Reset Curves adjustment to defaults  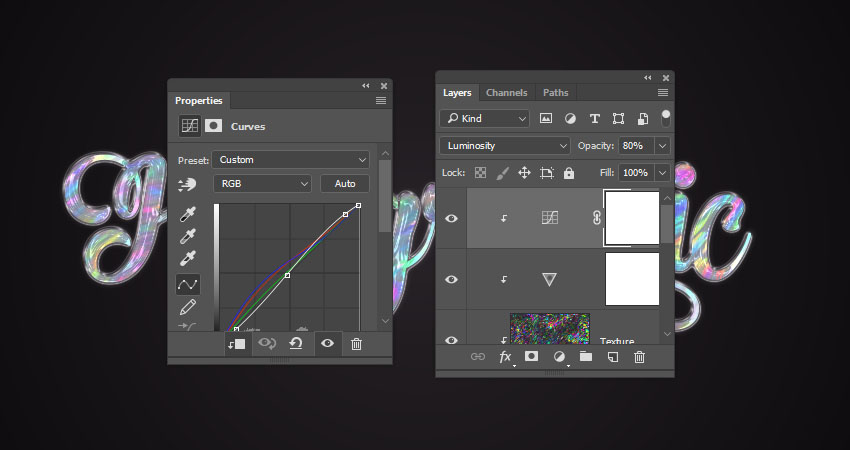(296, 344)
